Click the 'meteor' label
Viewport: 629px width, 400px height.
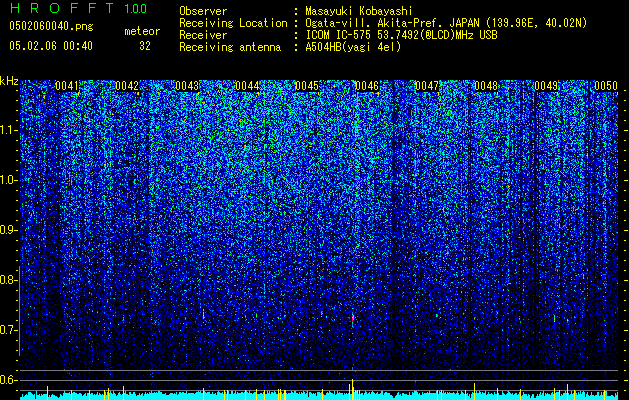pyautogui.click(x=142, y=31)
